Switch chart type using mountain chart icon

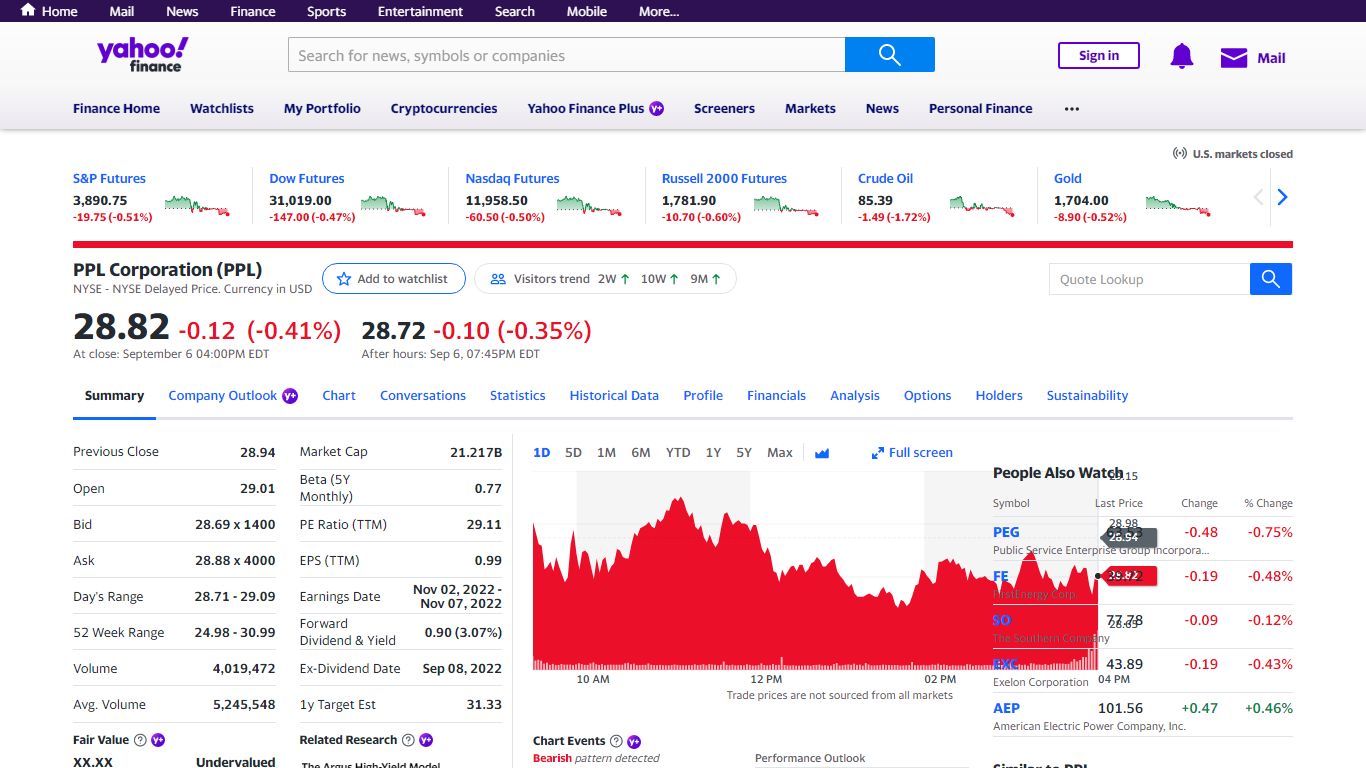point(822,453)
